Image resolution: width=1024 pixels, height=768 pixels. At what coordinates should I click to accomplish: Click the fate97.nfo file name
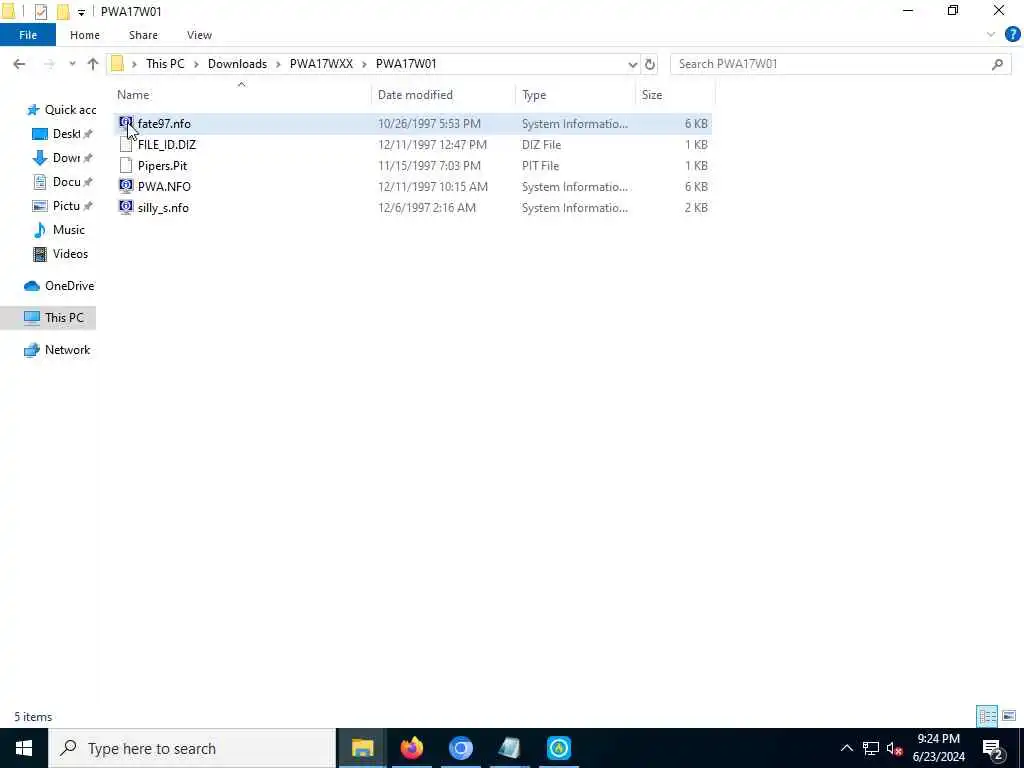pos(164,123)
